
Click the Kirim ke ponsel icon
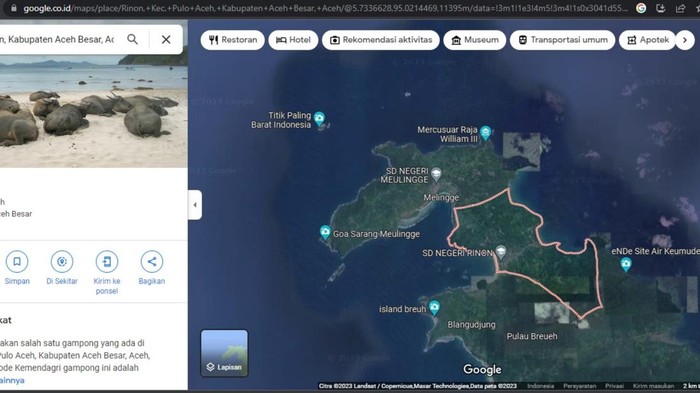tap(107, 261)
